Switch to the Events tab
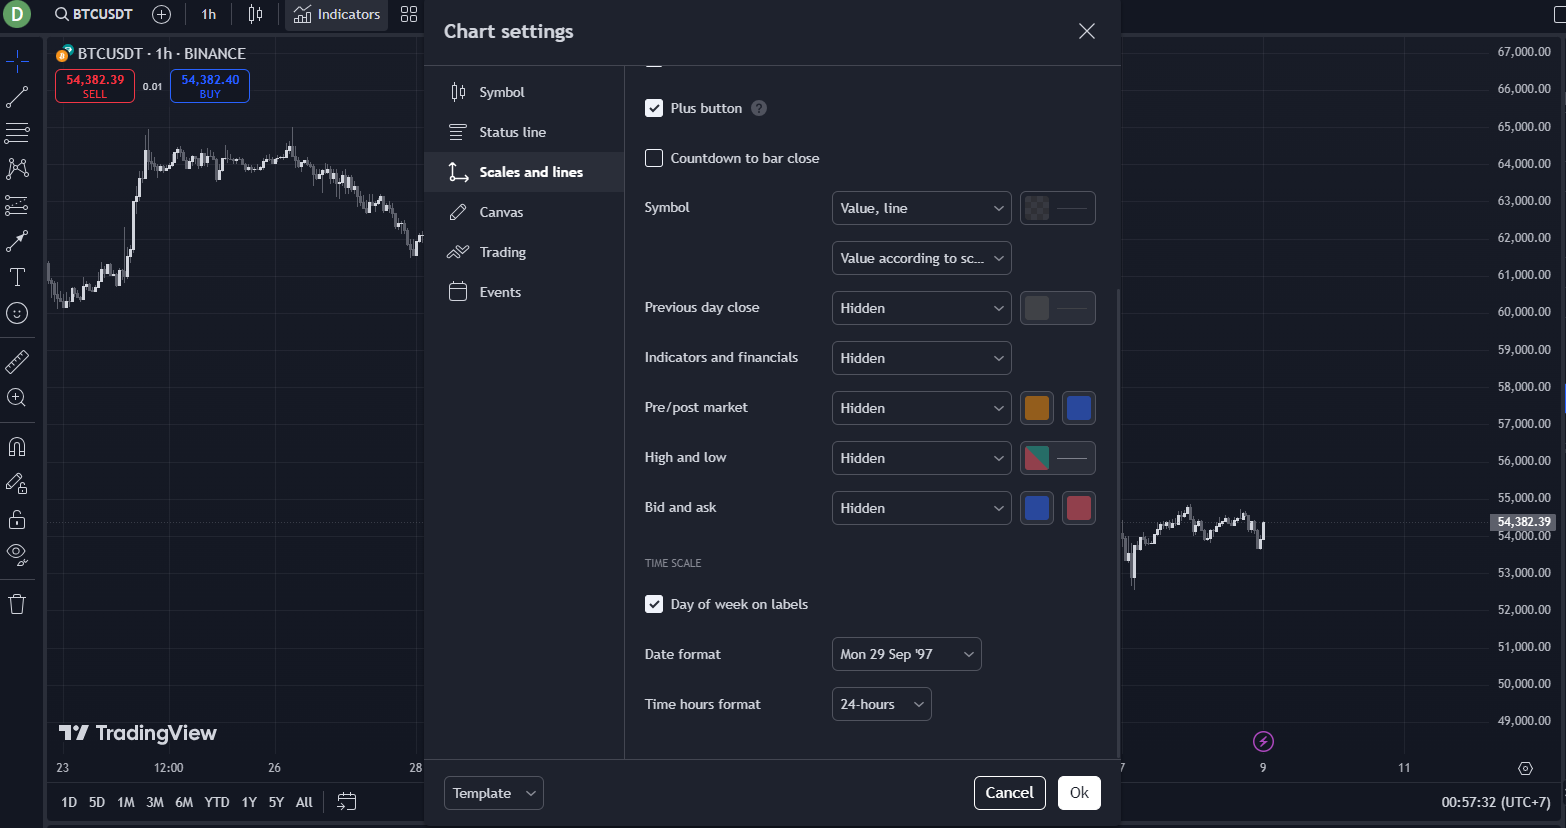This screenshot has height=828, width=1566. point(524,292)
